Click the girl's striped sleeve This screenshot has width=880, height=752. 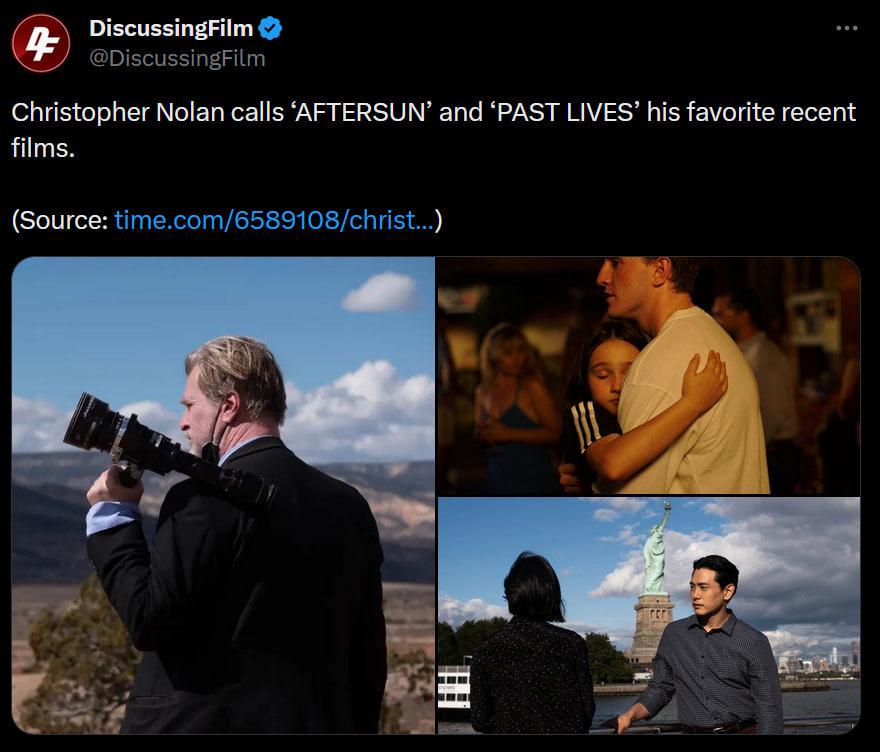pyautogui.click(x=589, y=427)
